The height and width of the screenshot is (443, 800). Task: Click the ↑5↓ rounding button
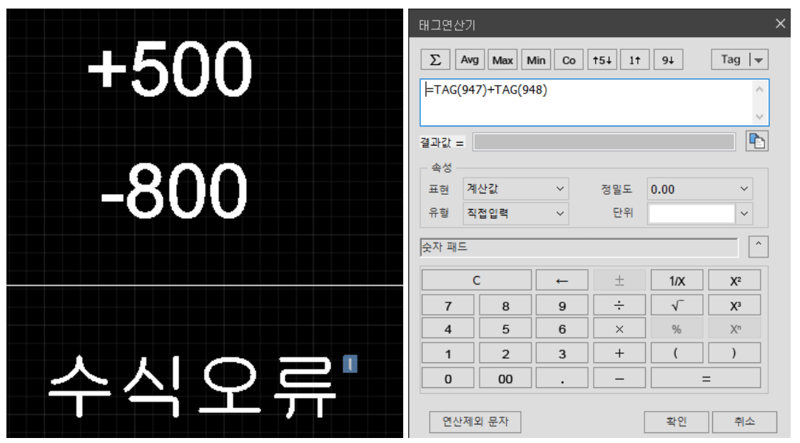pyautogui.click(x=602, y=60)
